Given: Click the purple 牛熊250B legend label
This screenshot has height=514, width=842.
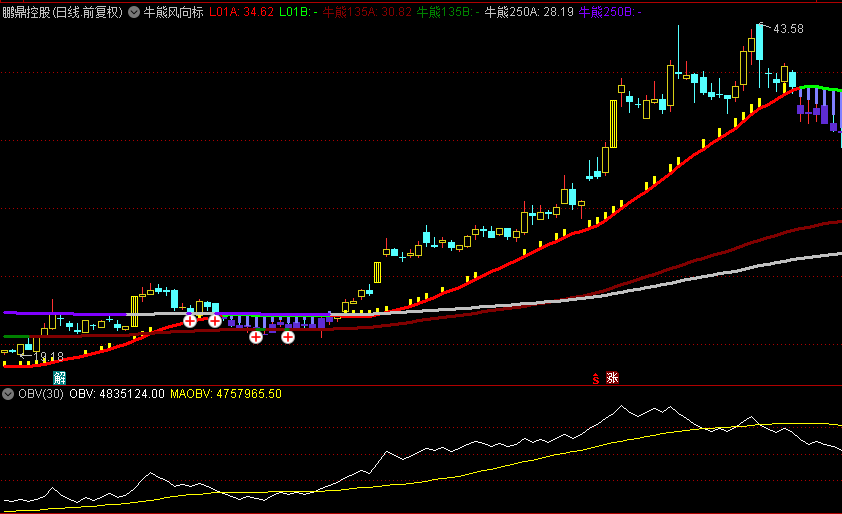Looking at the screenshot, I should 610,12.
